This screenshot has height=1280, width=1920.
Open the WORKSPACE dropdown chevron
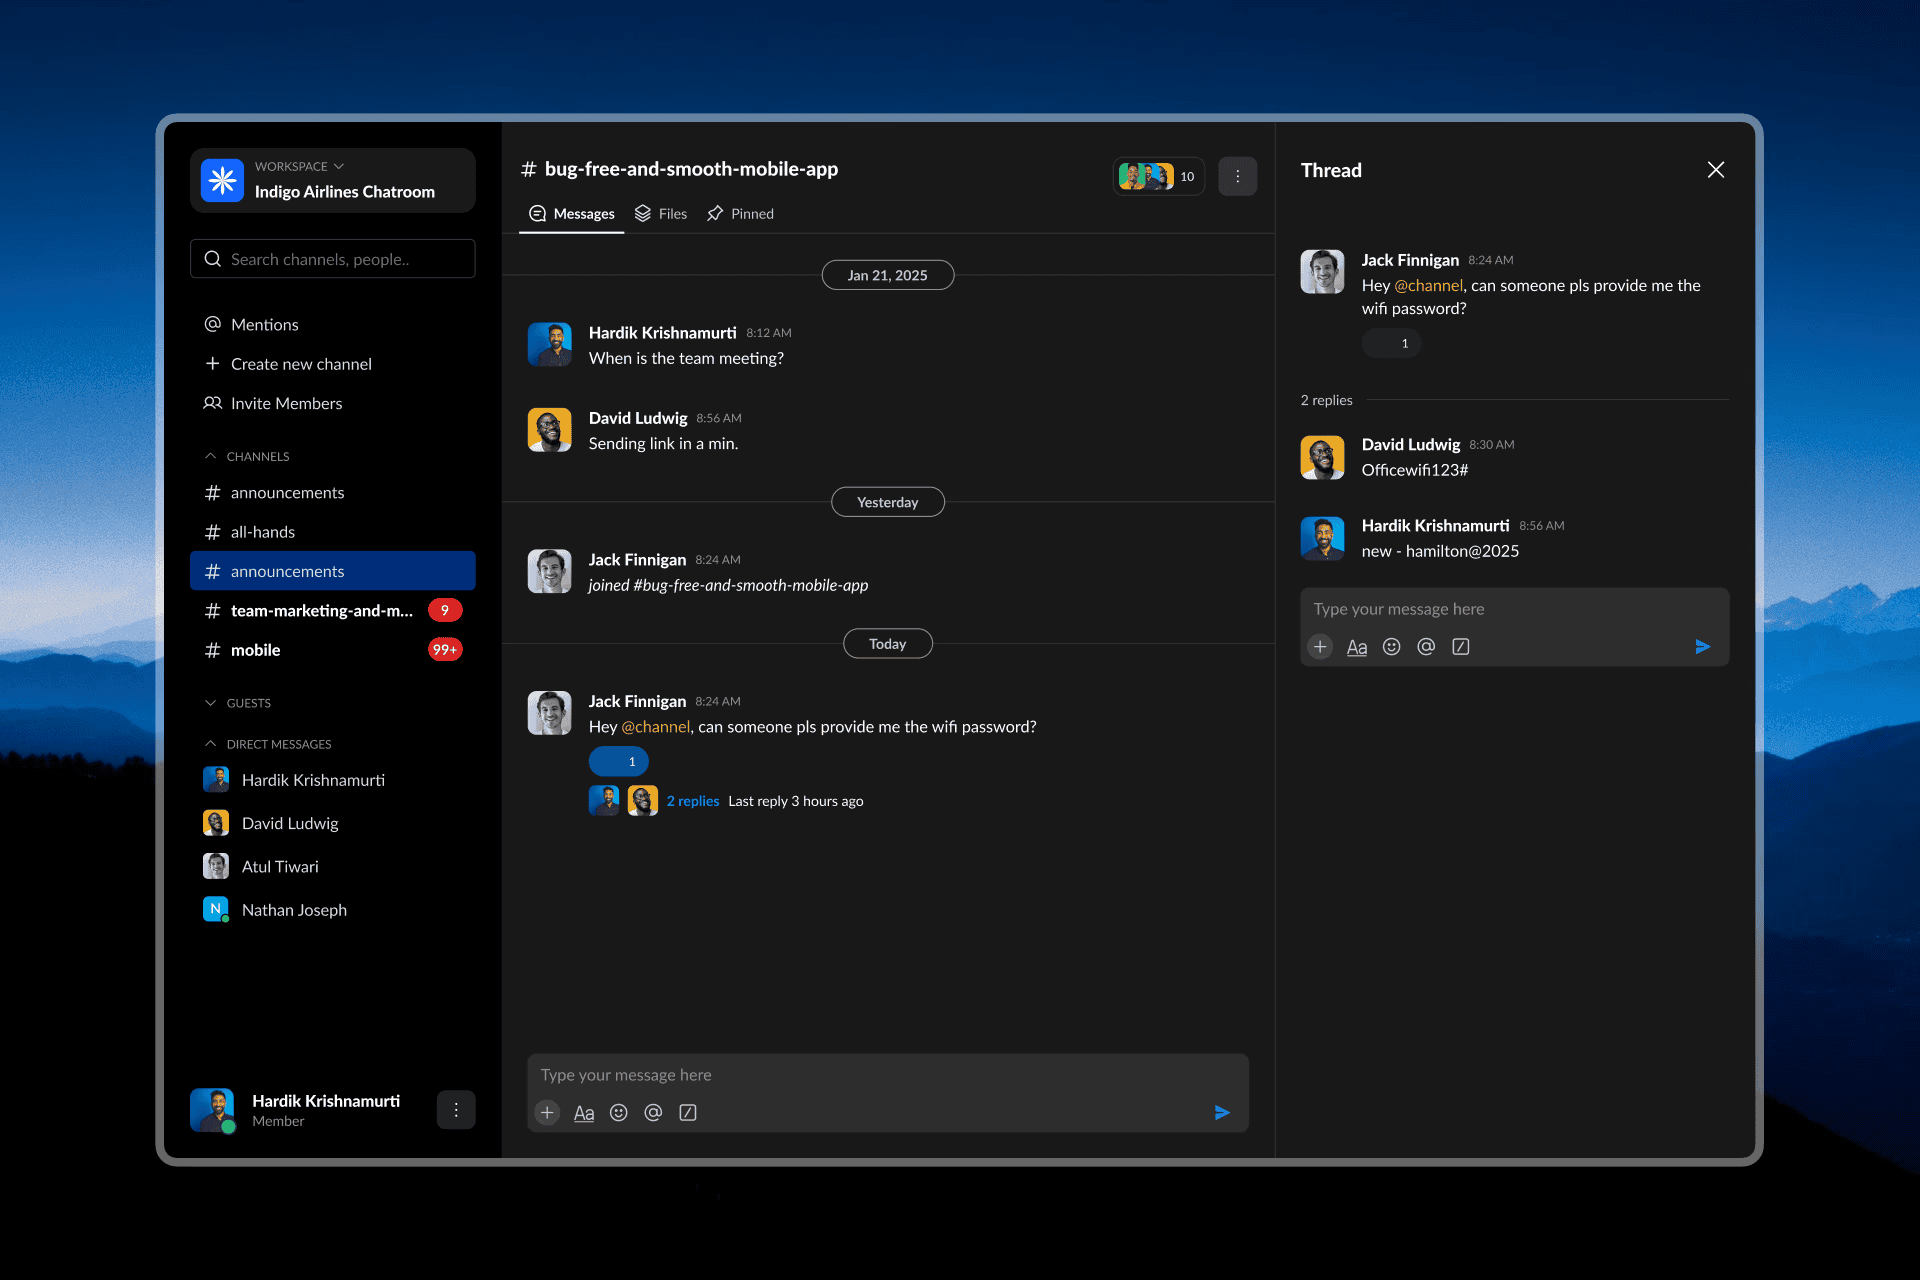click(338, 166)
